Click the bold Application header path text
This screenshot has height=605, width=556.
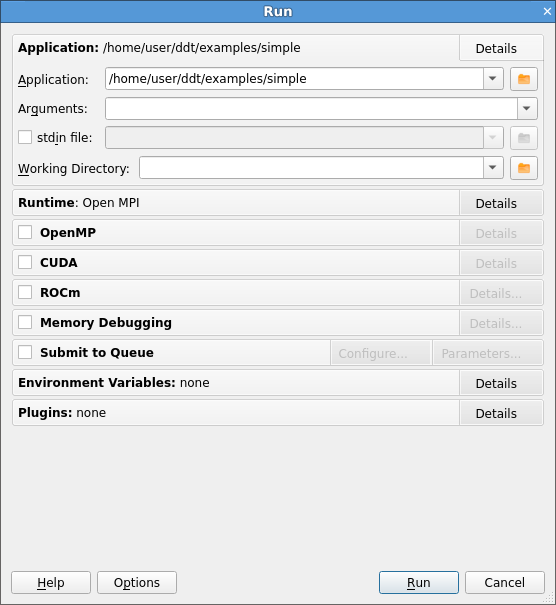(202, 47)
